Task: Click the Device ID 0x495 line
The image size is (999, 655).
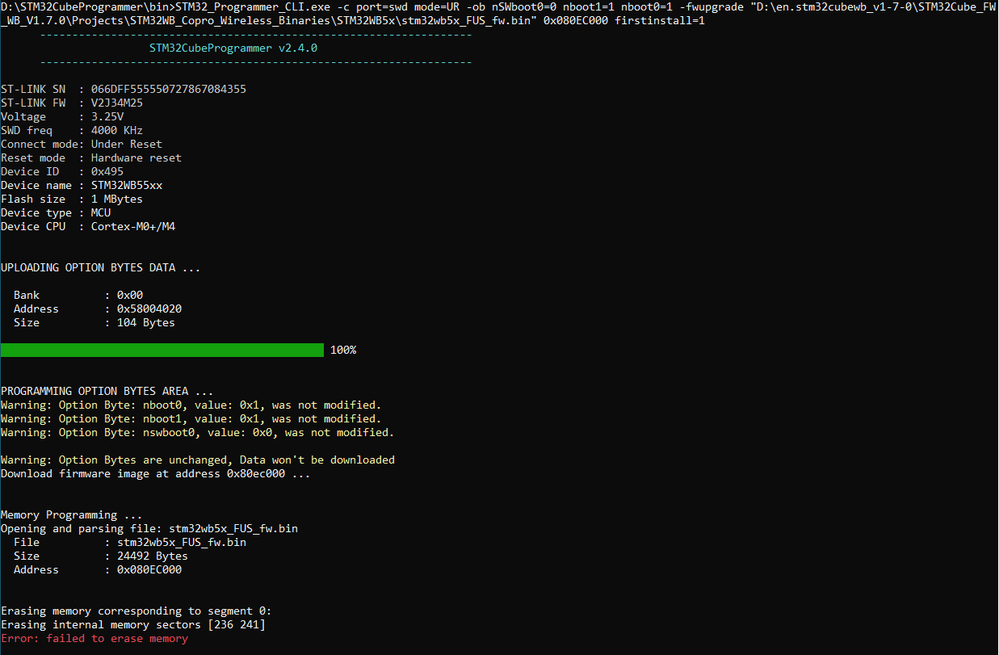Action: click(62, 171)
